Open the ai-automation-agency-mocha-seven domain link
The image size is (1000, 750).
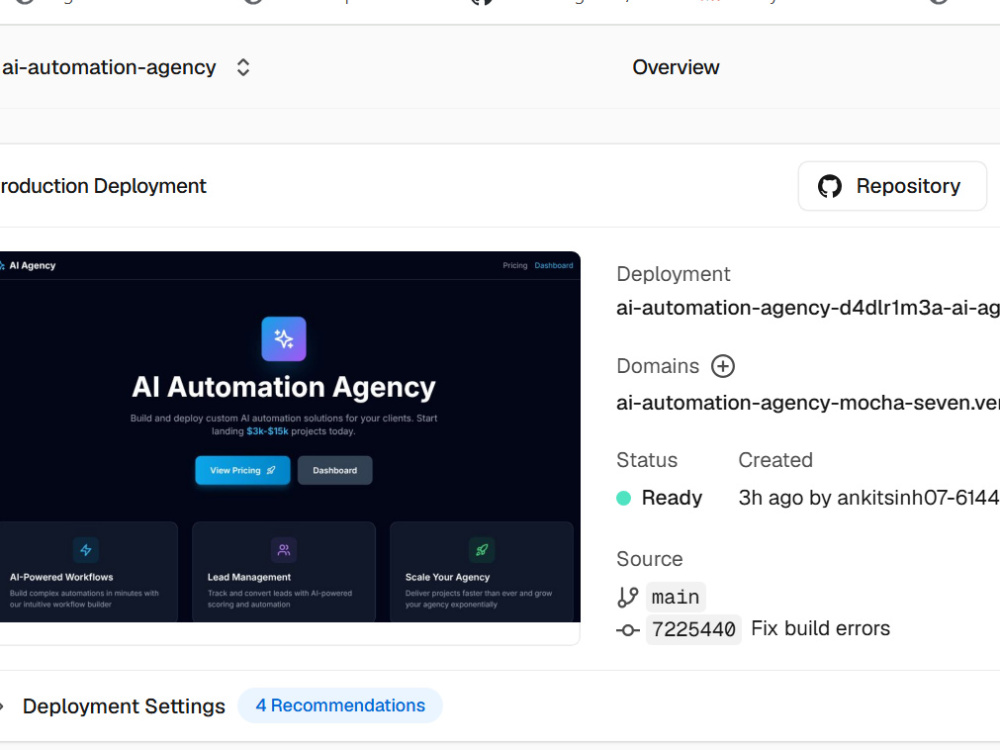point(808,403)
